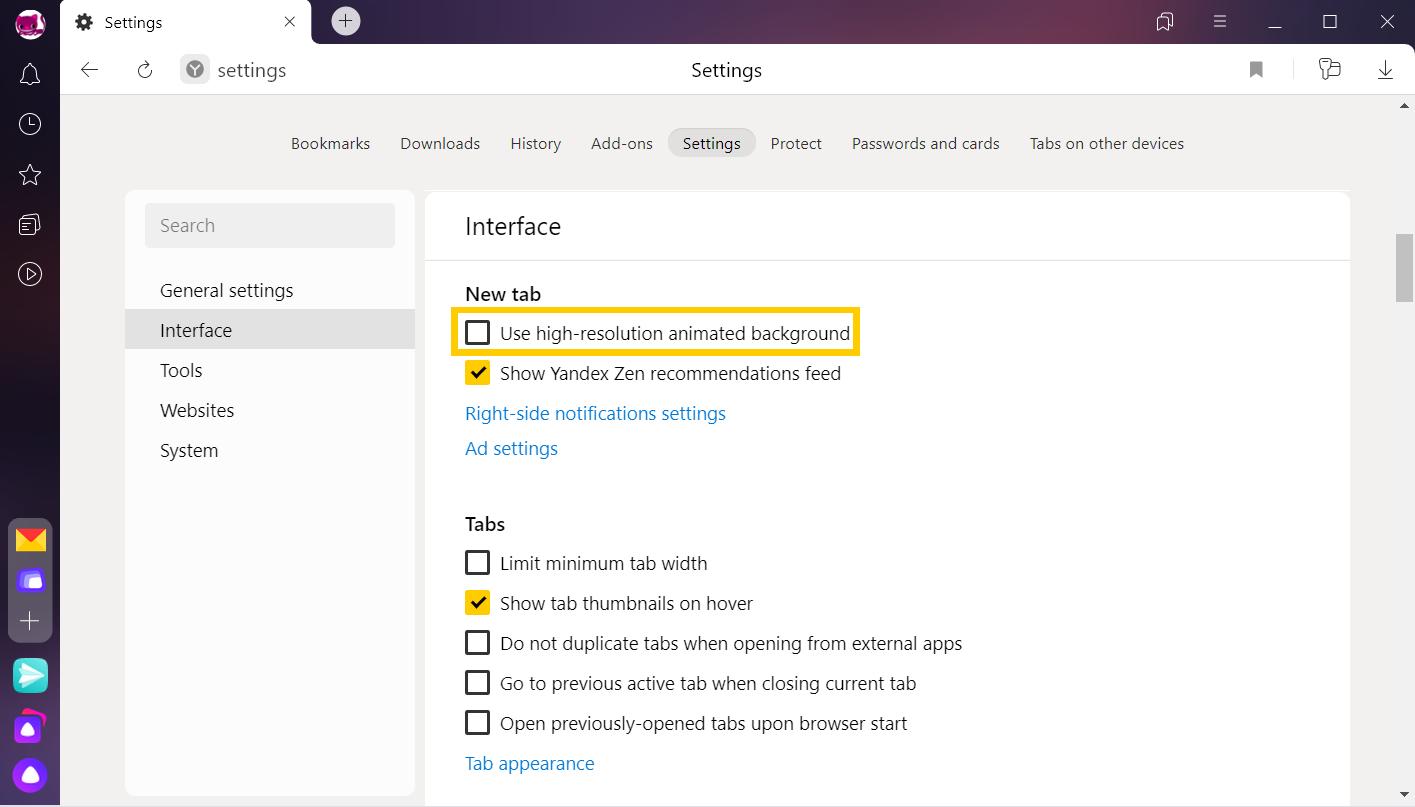Screen dimensions: 1415x807
Task: Switch to the History section
Action: click(535, 143)
